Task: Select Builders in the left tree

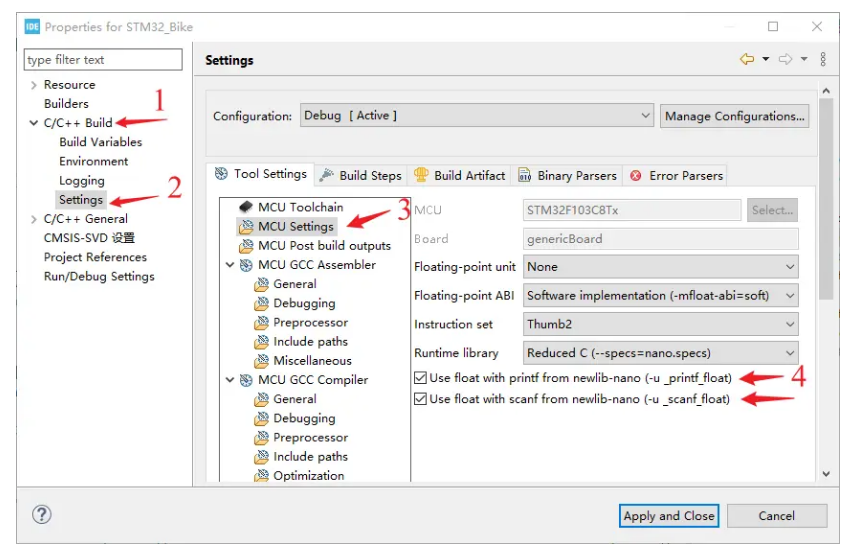Action: pos(66,104)
